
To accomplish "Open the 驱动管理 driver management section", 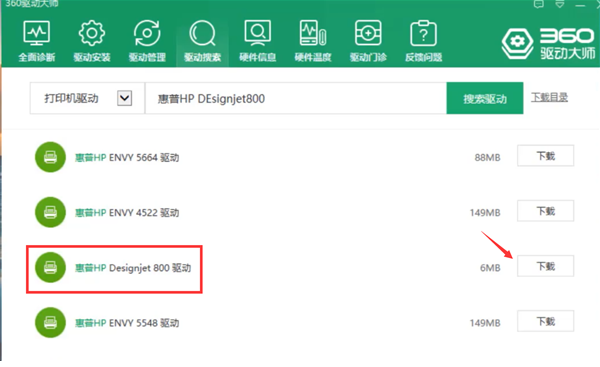I will click(x=147, y=41).
